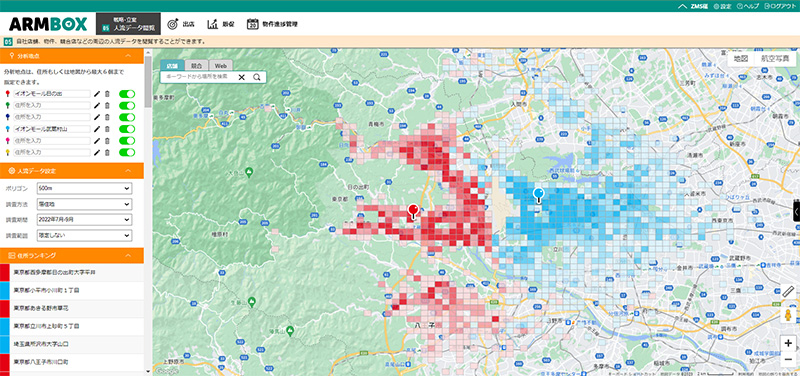Image resolution: width=800 pixels, height=376 pixels.
Task: Toggle the green pin row switch
Action: tap(127, 106)
